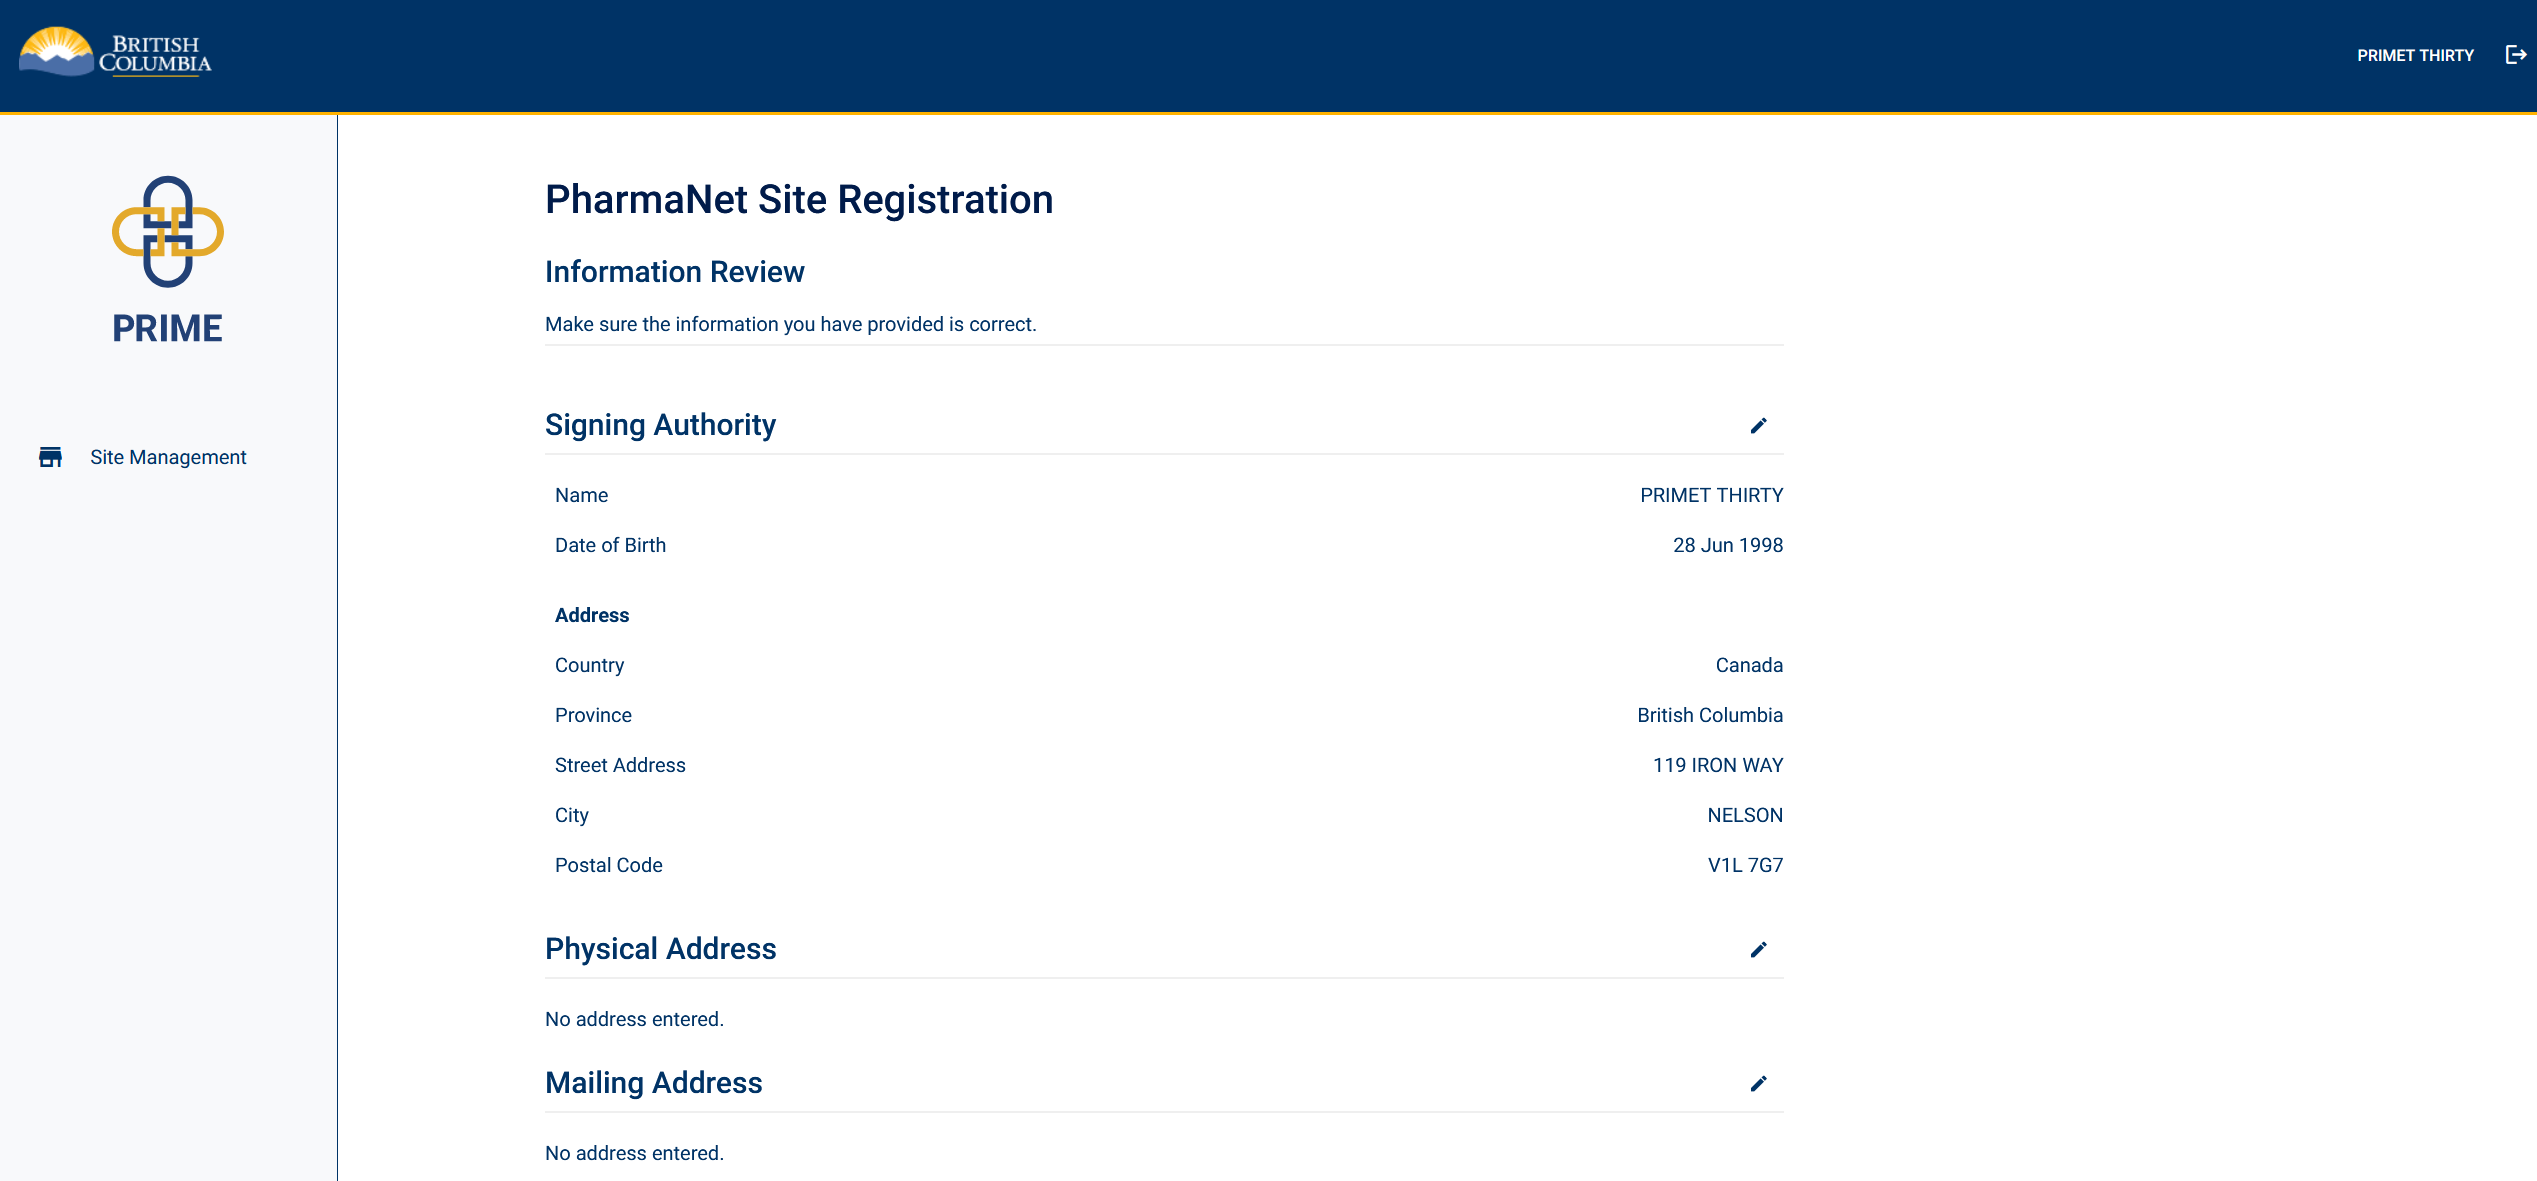
Task: Click the Information Review subheading
Action: click(x=674, y=271)
